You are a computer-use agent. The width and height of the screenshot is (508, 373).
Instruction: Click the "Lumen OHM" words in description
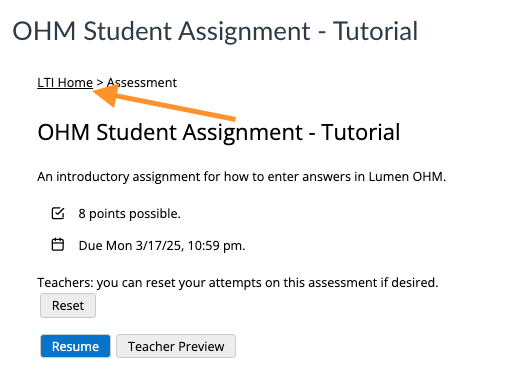pyautogui.click(x=407, y=176)
